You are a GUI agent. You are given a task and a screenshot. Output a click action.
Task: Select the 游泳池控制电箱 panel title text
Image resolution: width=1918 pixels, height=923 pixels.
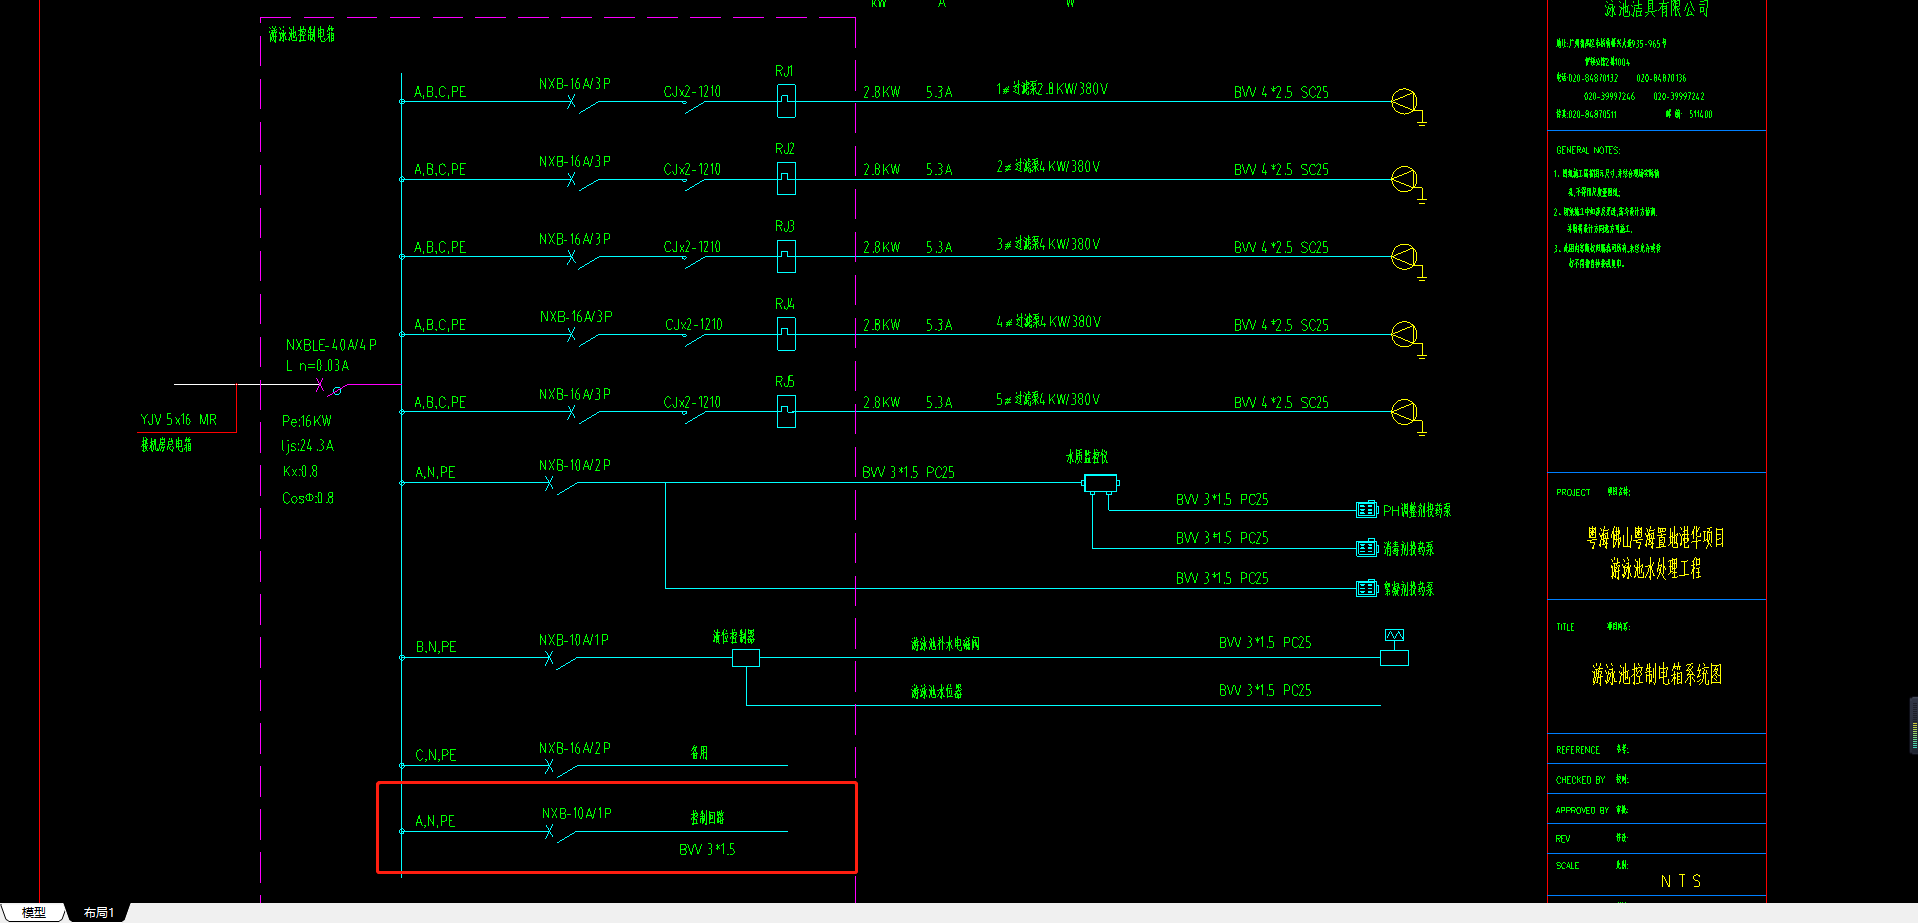[x=302, y=35]
